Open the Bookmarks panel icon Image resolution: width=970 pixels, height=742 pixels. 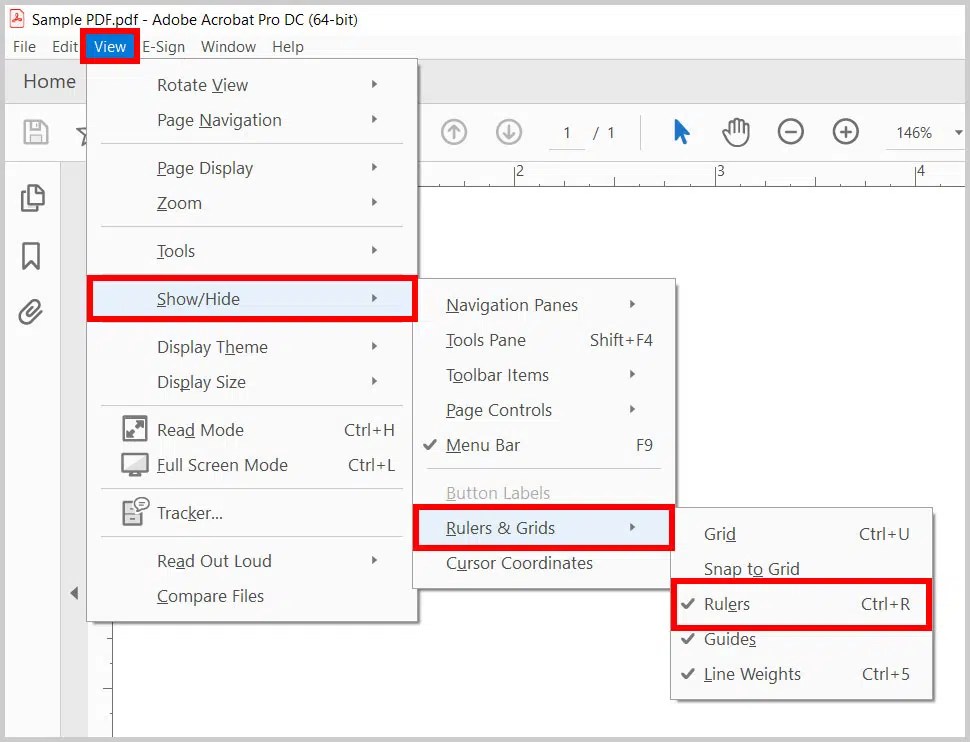pos(31,256)
